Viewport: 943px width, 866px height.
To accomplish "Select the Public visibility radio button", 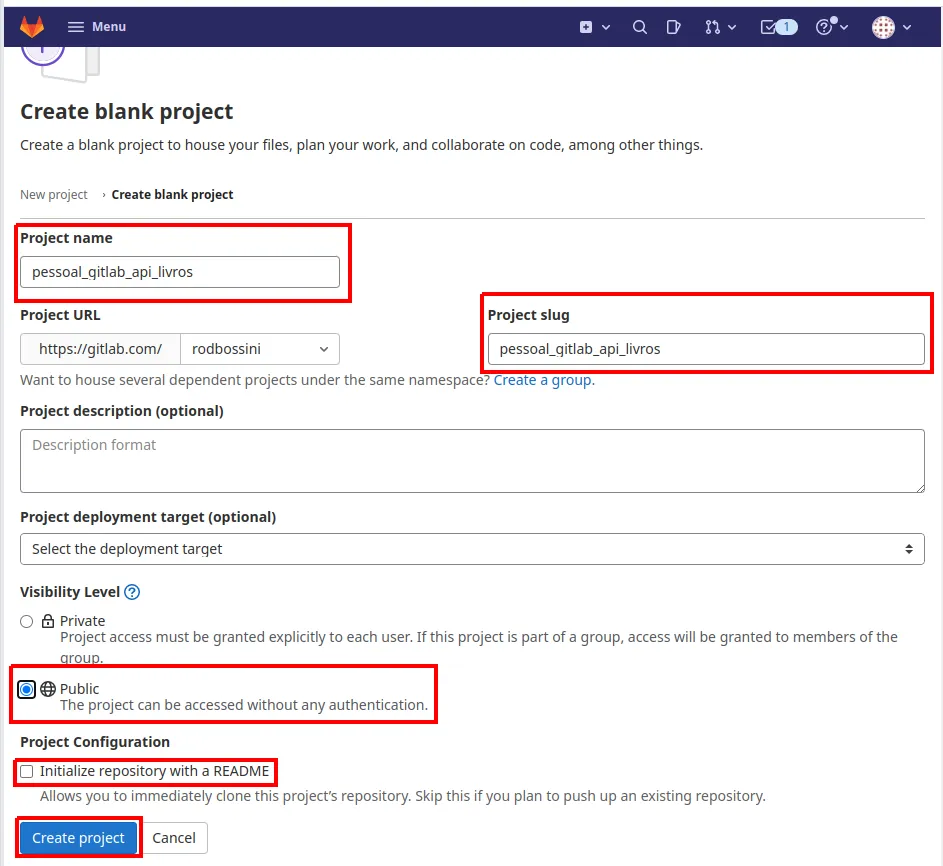I will click(26, 689).
